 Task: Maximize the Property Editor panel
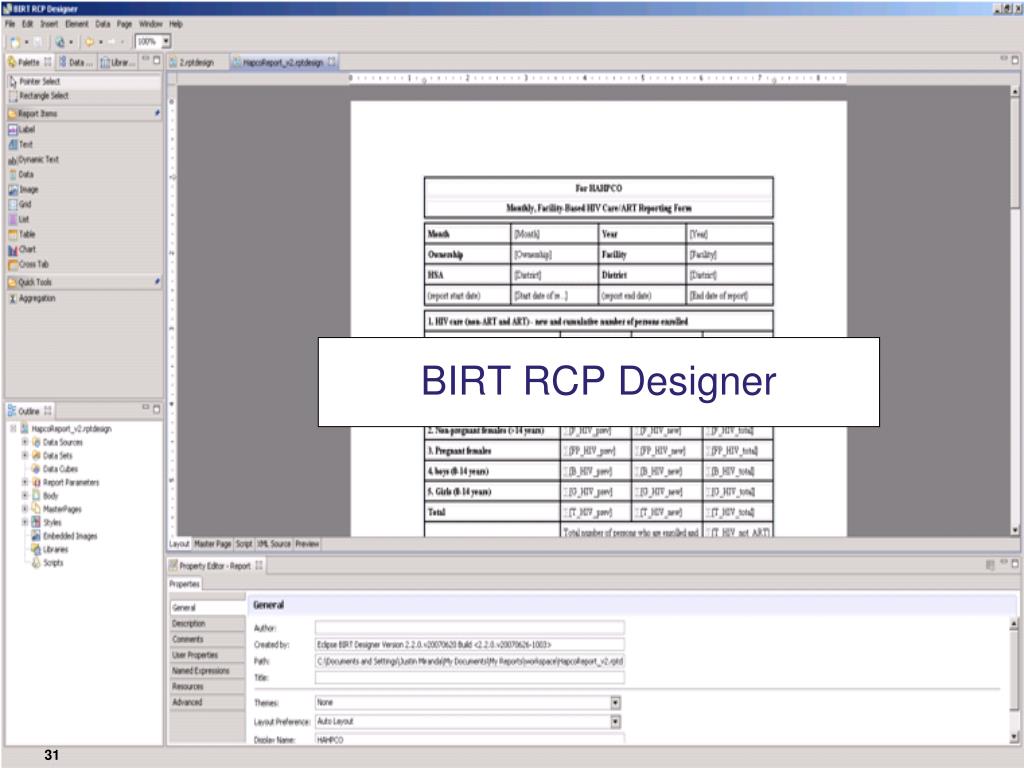pyautogui.click(x=1015, y=564)
